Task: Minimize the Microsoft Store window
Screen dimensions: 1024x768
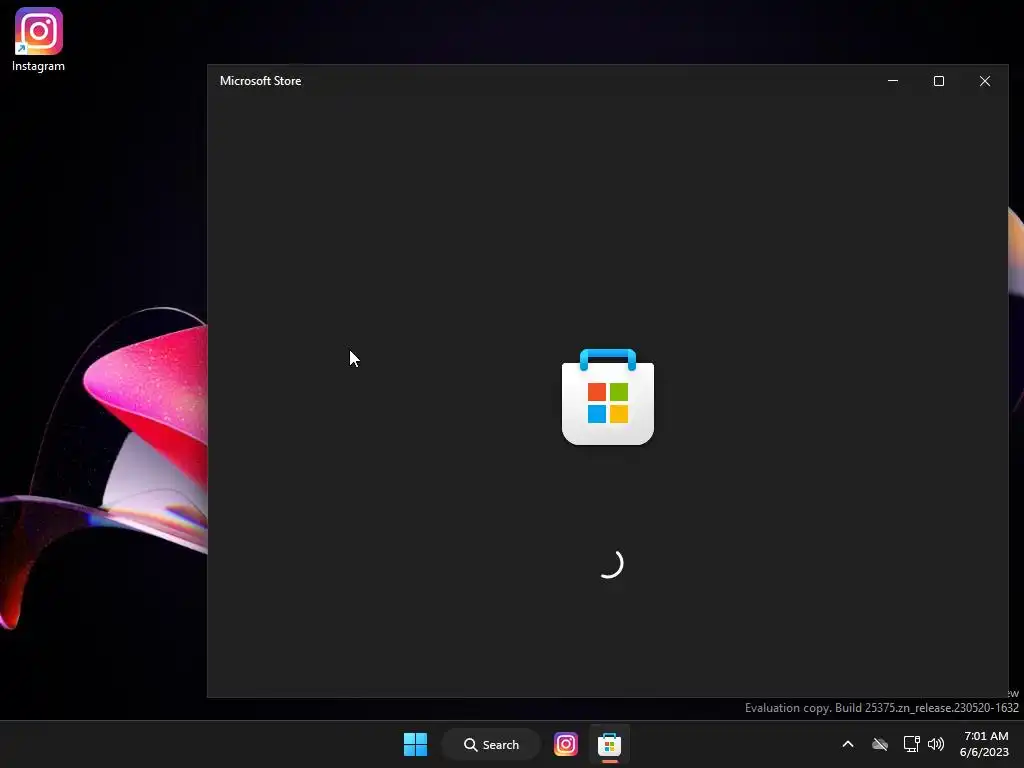Action: tap(893, 81)
